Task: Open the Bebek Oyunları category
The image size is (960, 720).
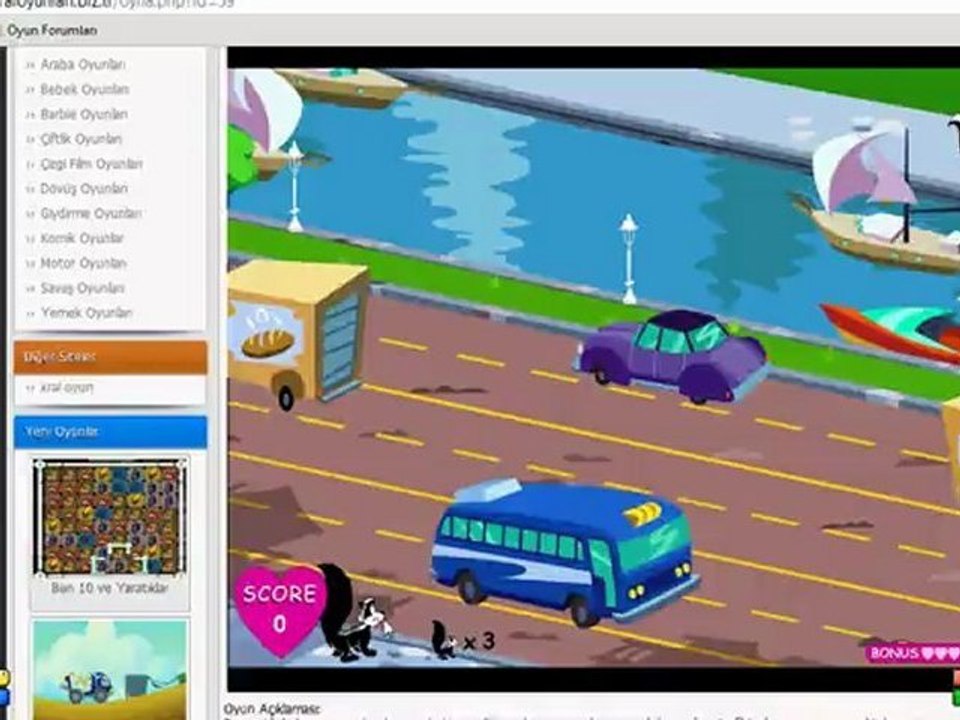Action: click(x=84, y=89)
